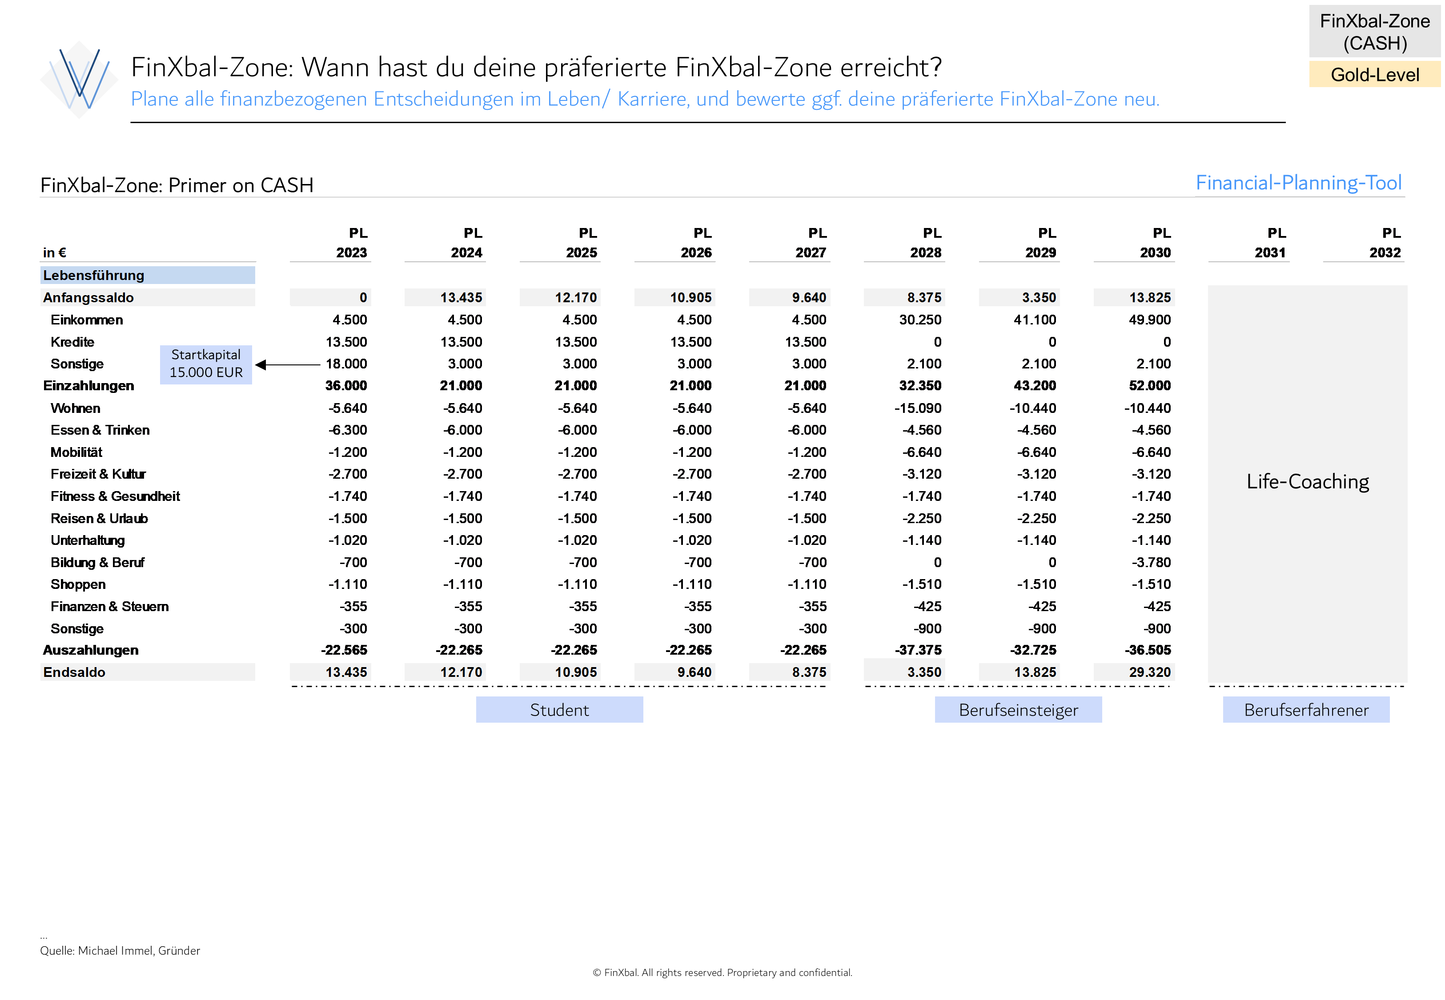The width and height of the screenshot is (1445, 1000).
Task: Click the Einkommen row label
Action: point(87,320)
